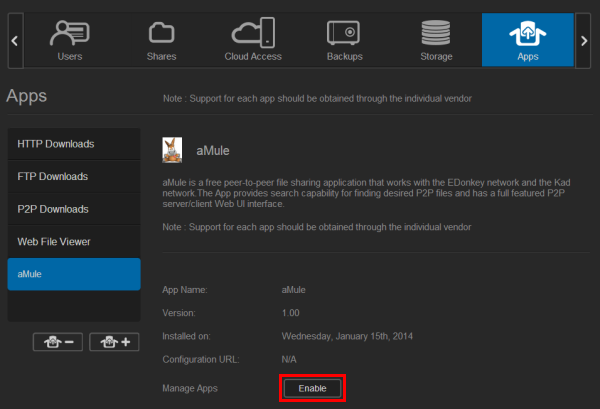Image resolution: width=600 pixels, height=409 pixels.
Task: Go to previous navigation items arrow
Action: (x=15, y=41)
